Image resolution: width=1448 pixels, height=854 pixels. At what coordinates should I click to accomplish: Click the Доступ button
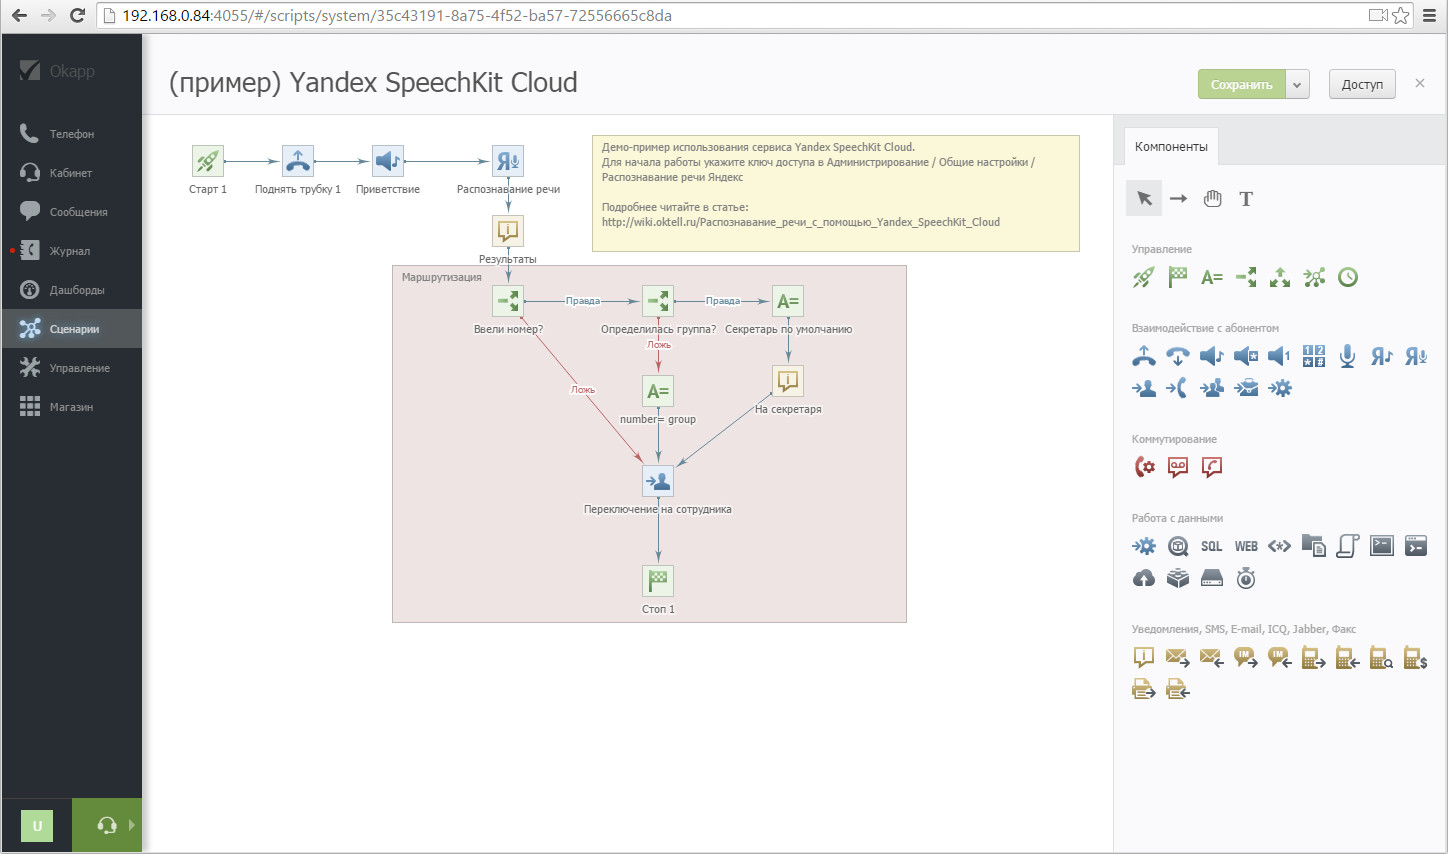pos(1361,85)
